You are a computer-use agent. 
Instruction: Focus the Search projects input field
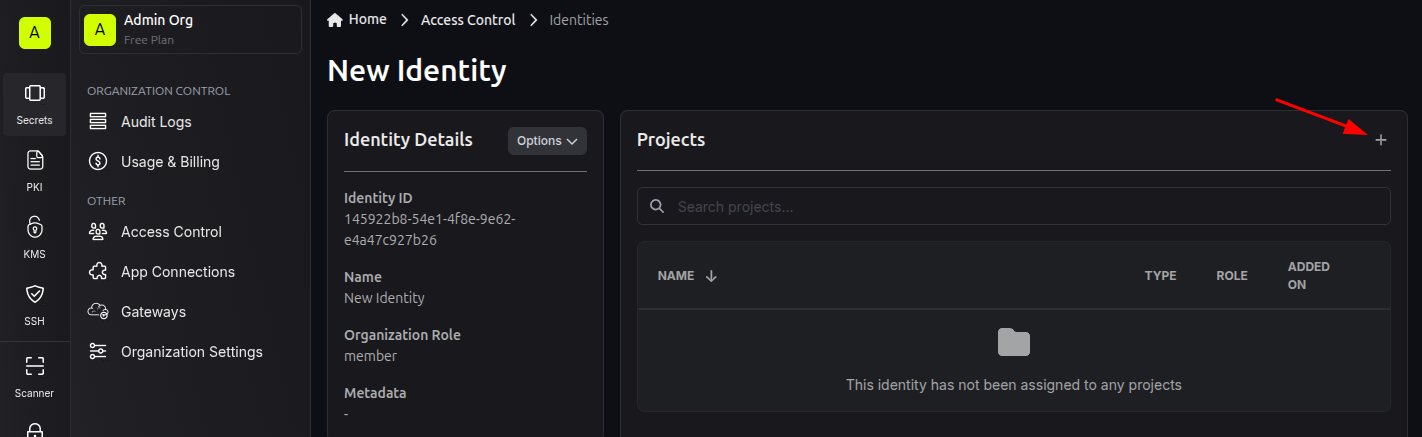(x=1014, y=206)
